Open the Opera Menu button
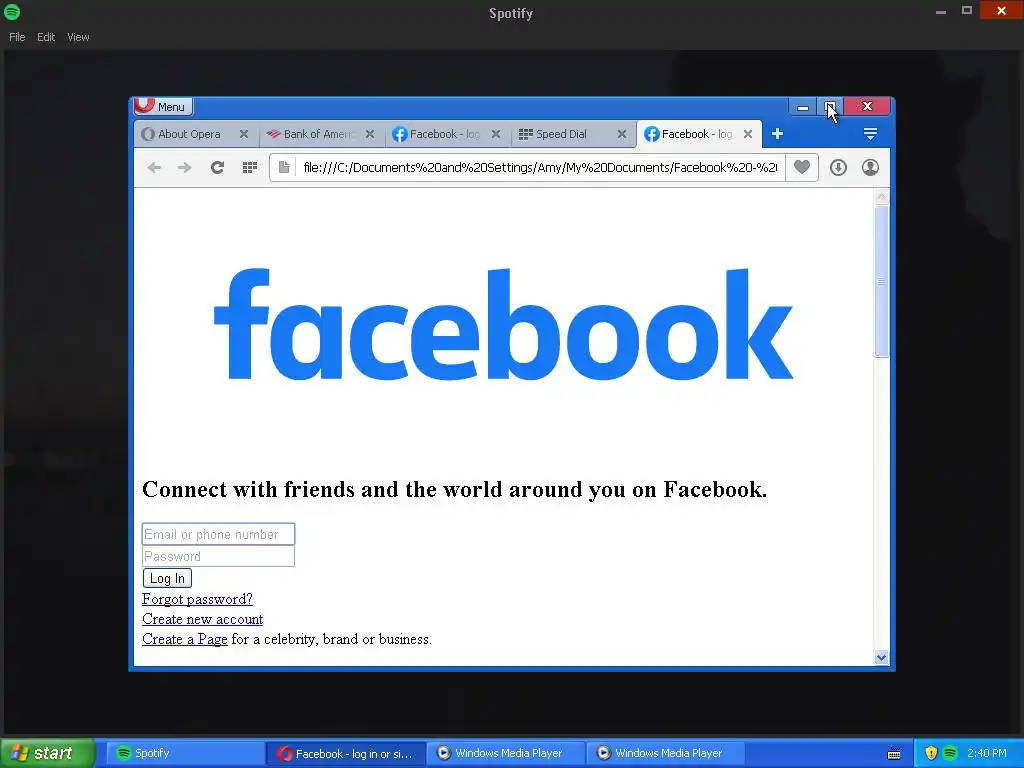The height and width of the screenshot is (768, 1024). coord(163,106)
